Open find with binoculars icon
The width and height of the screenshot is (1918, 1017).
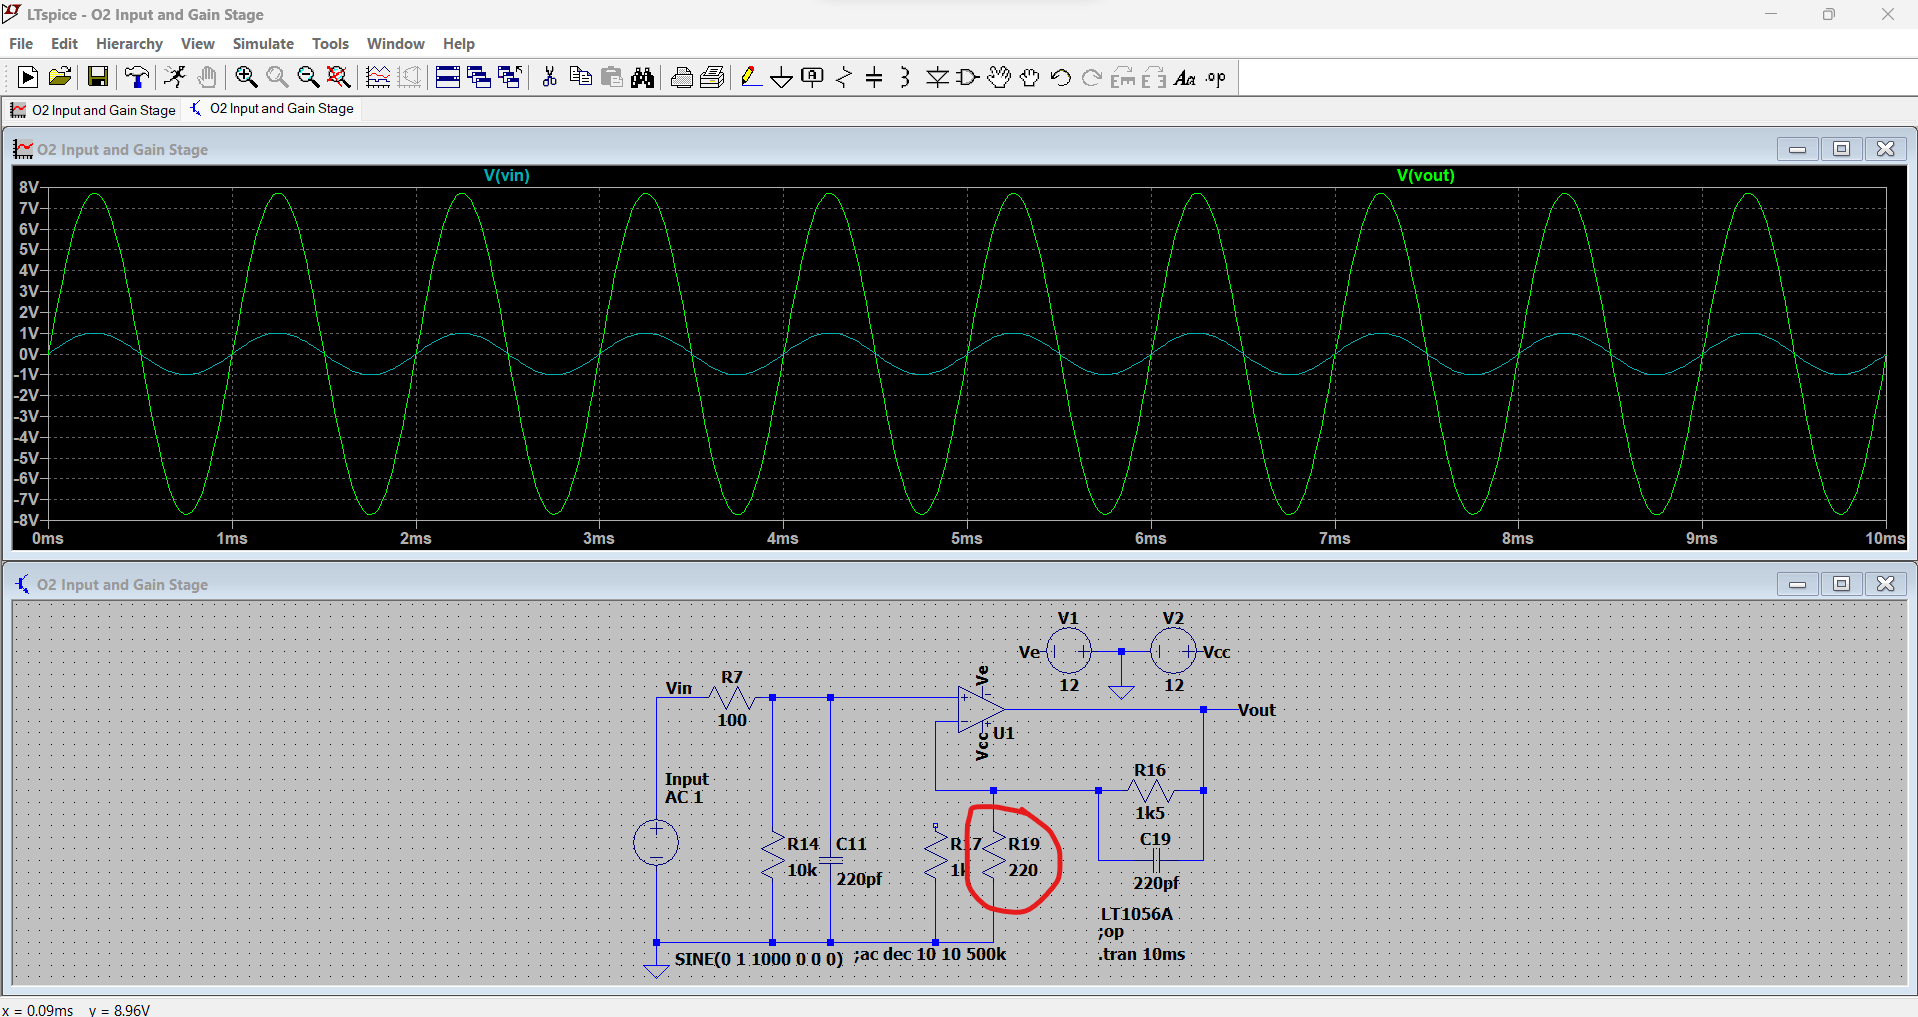pyautogui.click(x=642, y=77)
